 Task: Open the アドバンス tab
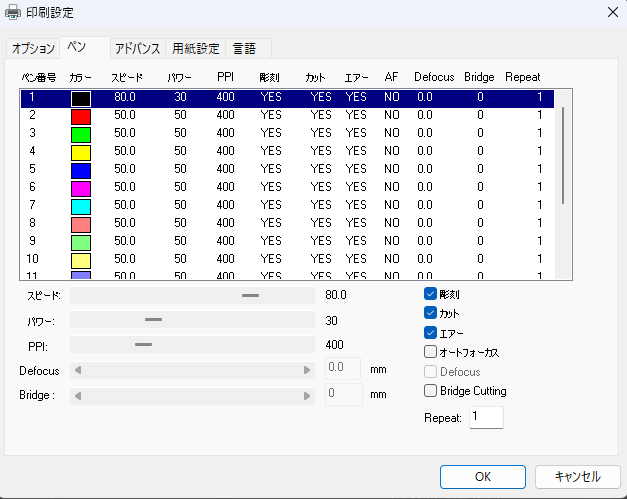coord(137,48)
